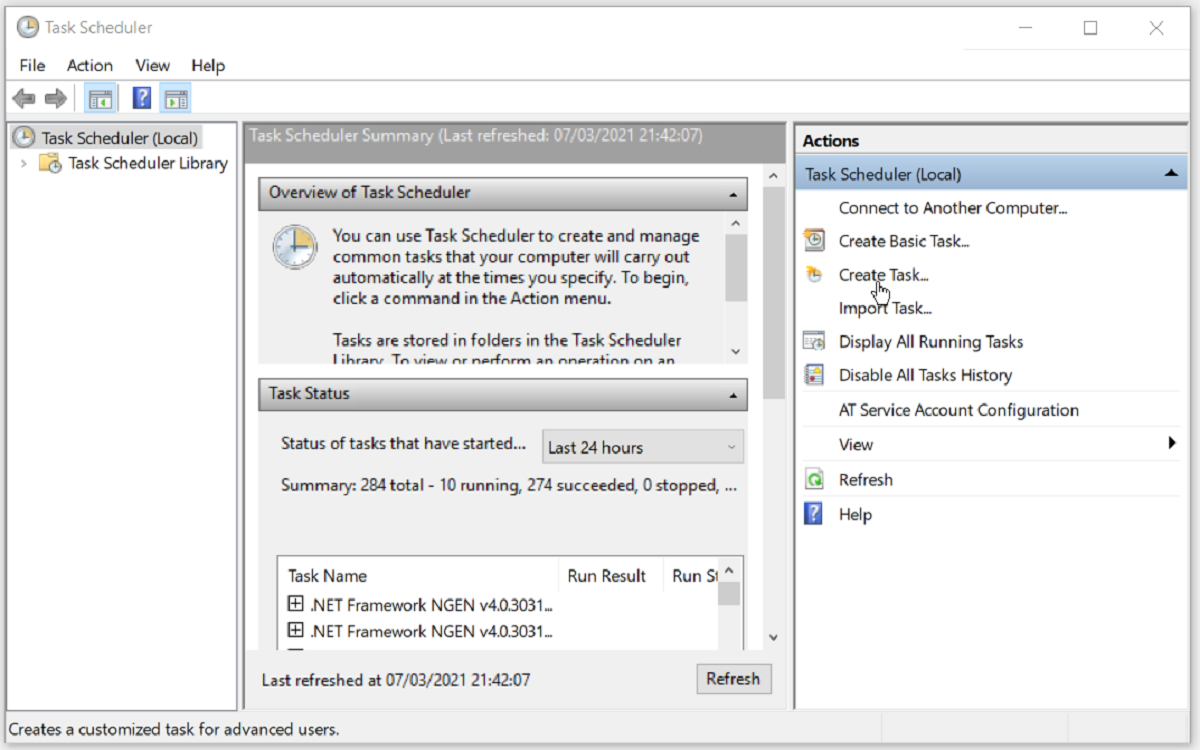Click the Help icon in Actions pane

pos(815,514)
